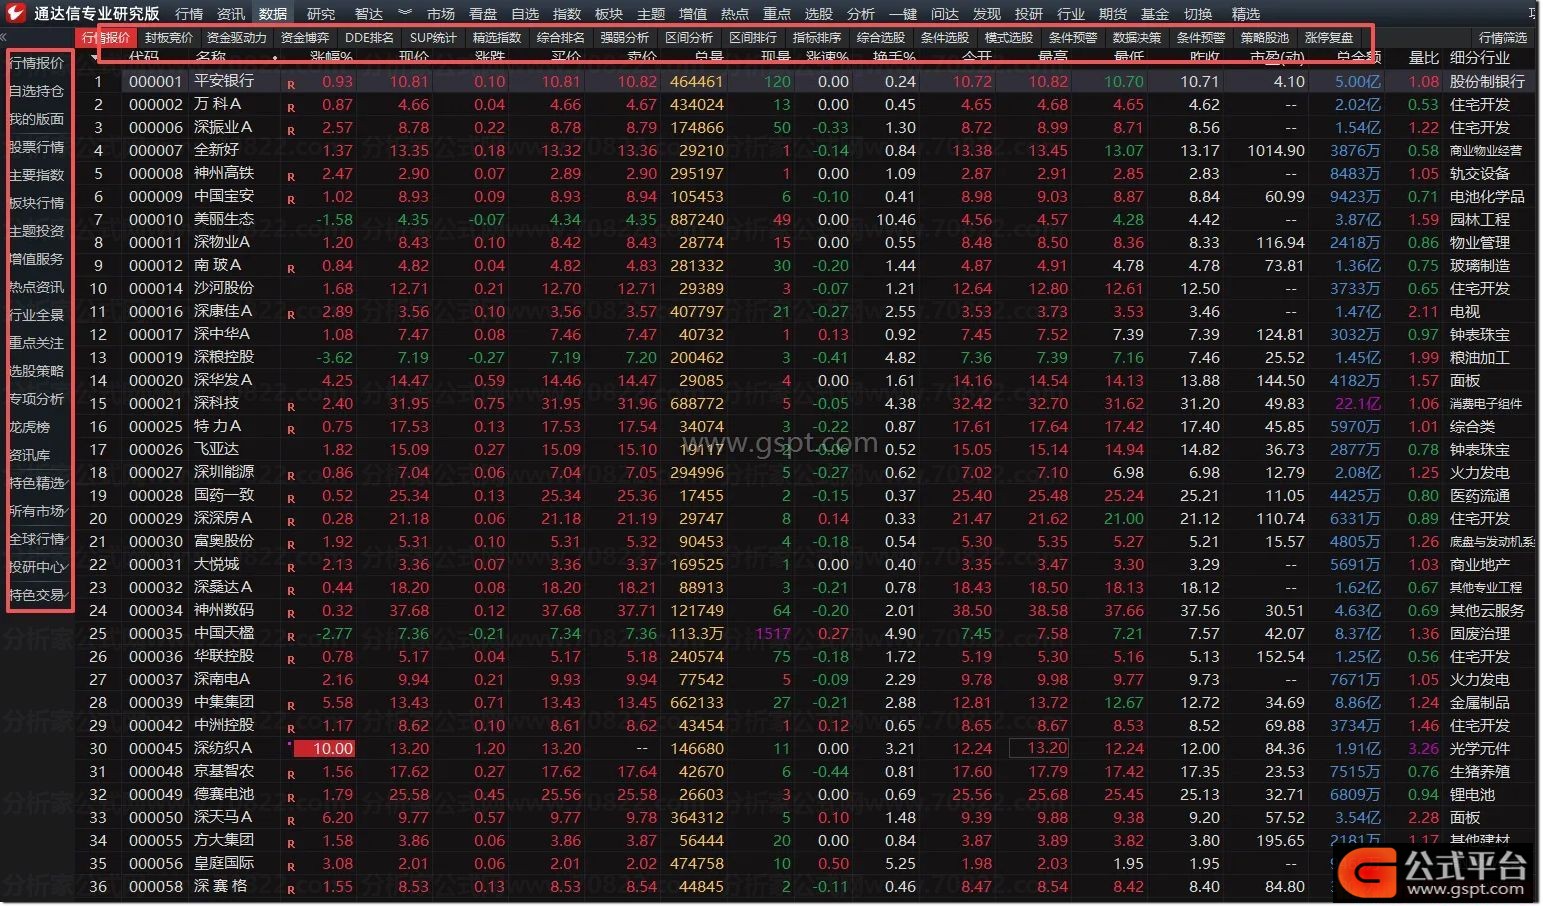The image size is (1543, 906).
Task: Click the double-chevron icon after 智达 menu
Action: pos(404,13)
